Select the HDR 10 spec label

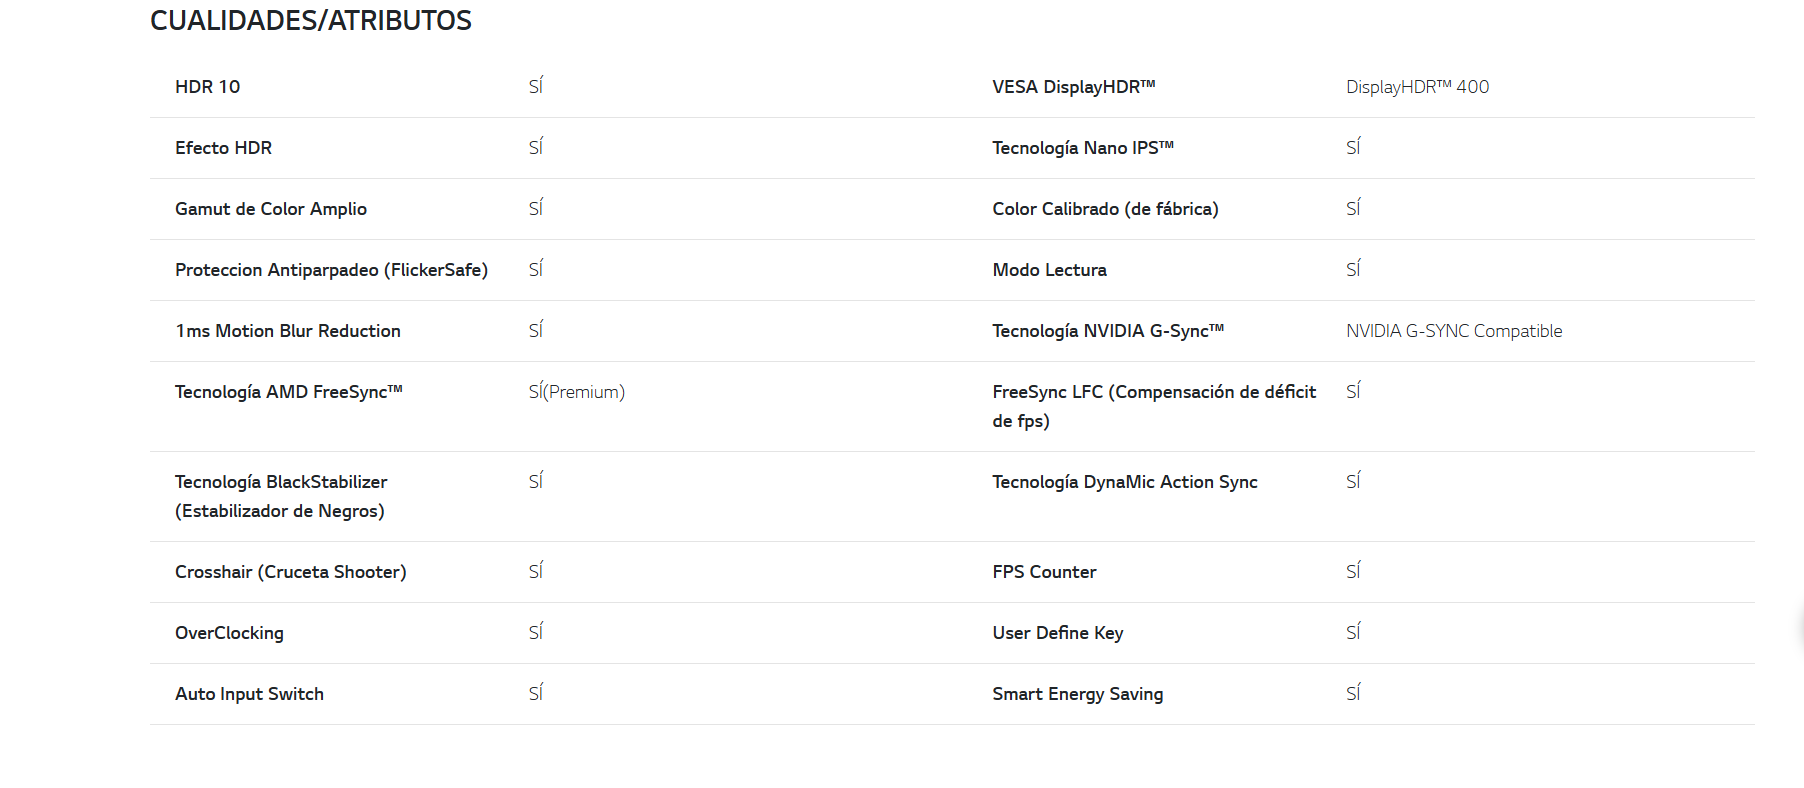click(207, 87)
